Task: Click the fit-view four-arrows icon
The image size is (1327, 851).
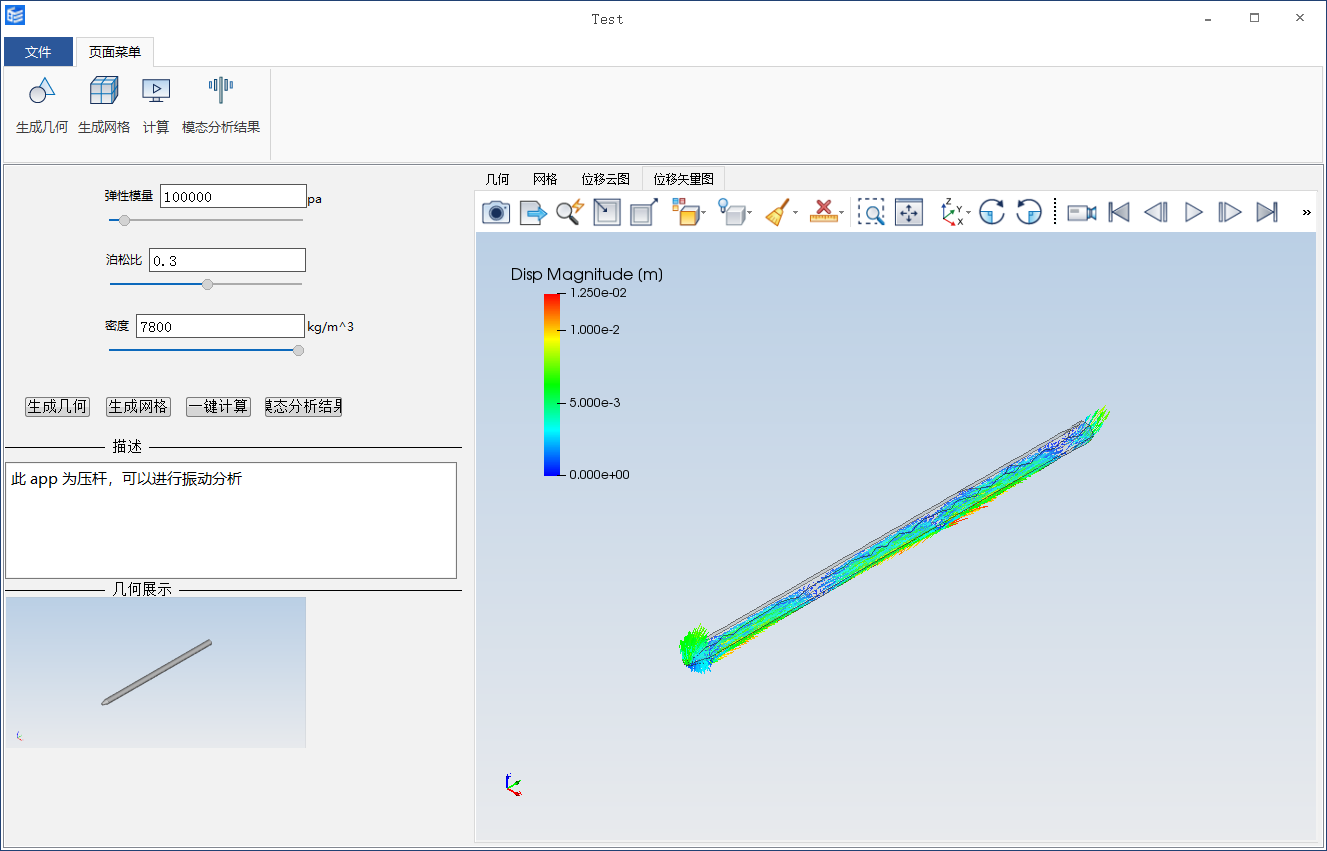Action: coord(909,212)
